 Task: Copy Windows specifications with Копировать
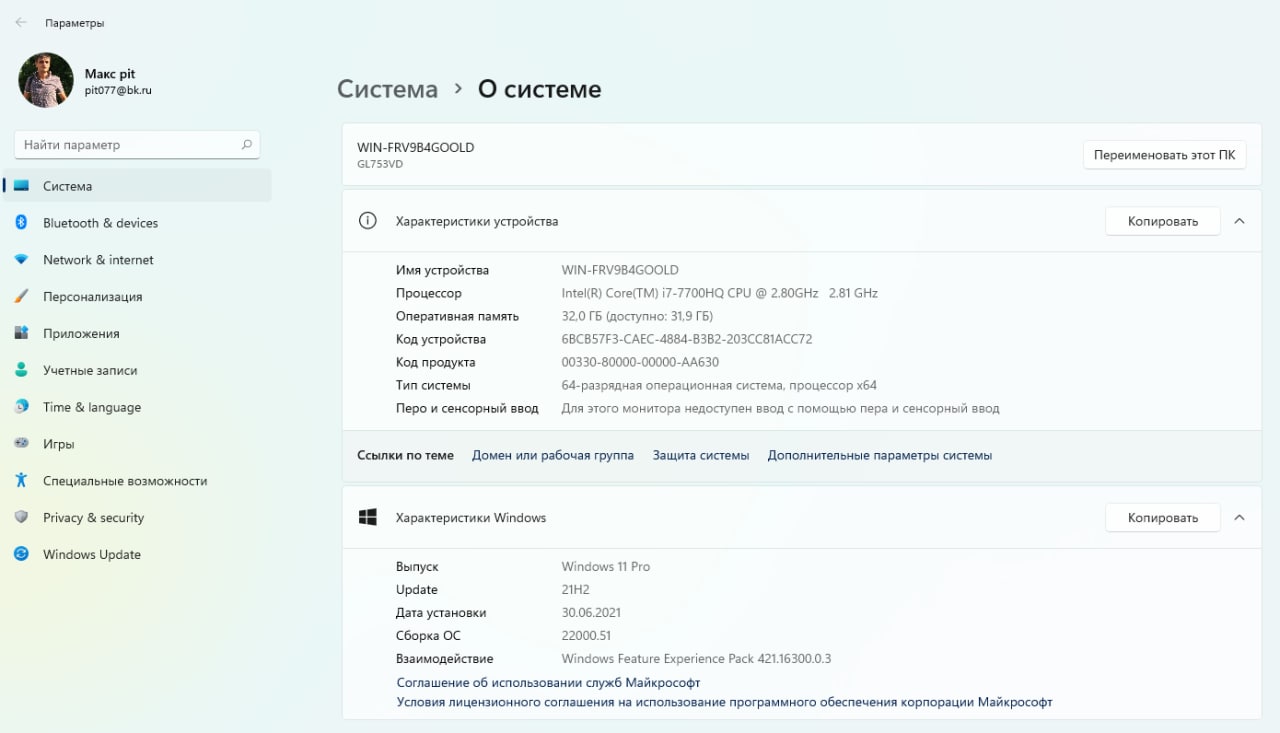tap(1162, 518)
